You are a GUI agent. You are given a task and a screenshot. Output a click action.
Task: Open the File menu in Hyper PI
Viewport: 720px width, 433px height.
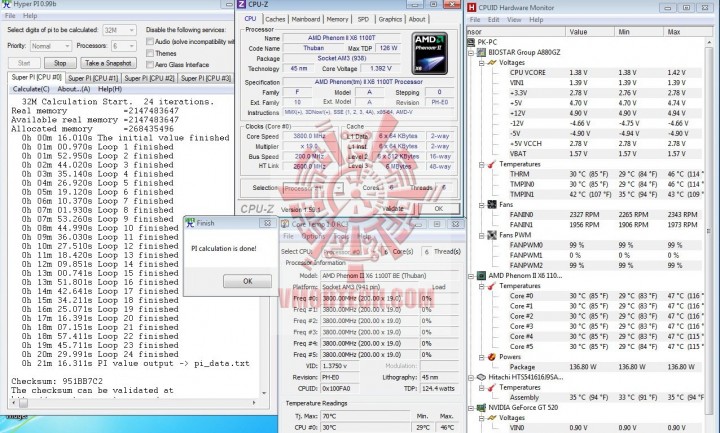coord(10,16)
